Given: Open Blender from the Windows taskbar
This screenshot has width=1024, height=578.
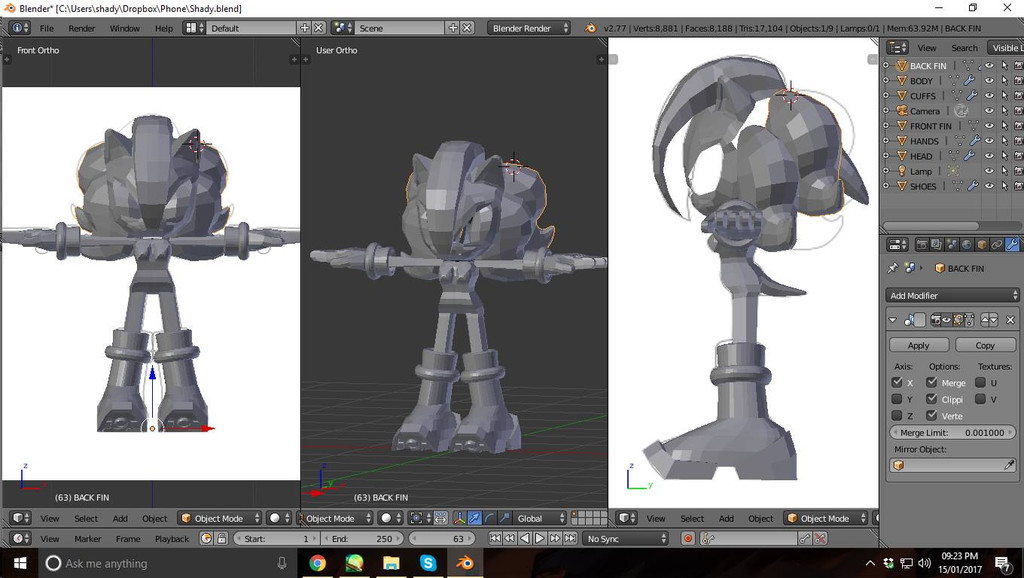Looking at the screenshot, I should pos(465,563).
